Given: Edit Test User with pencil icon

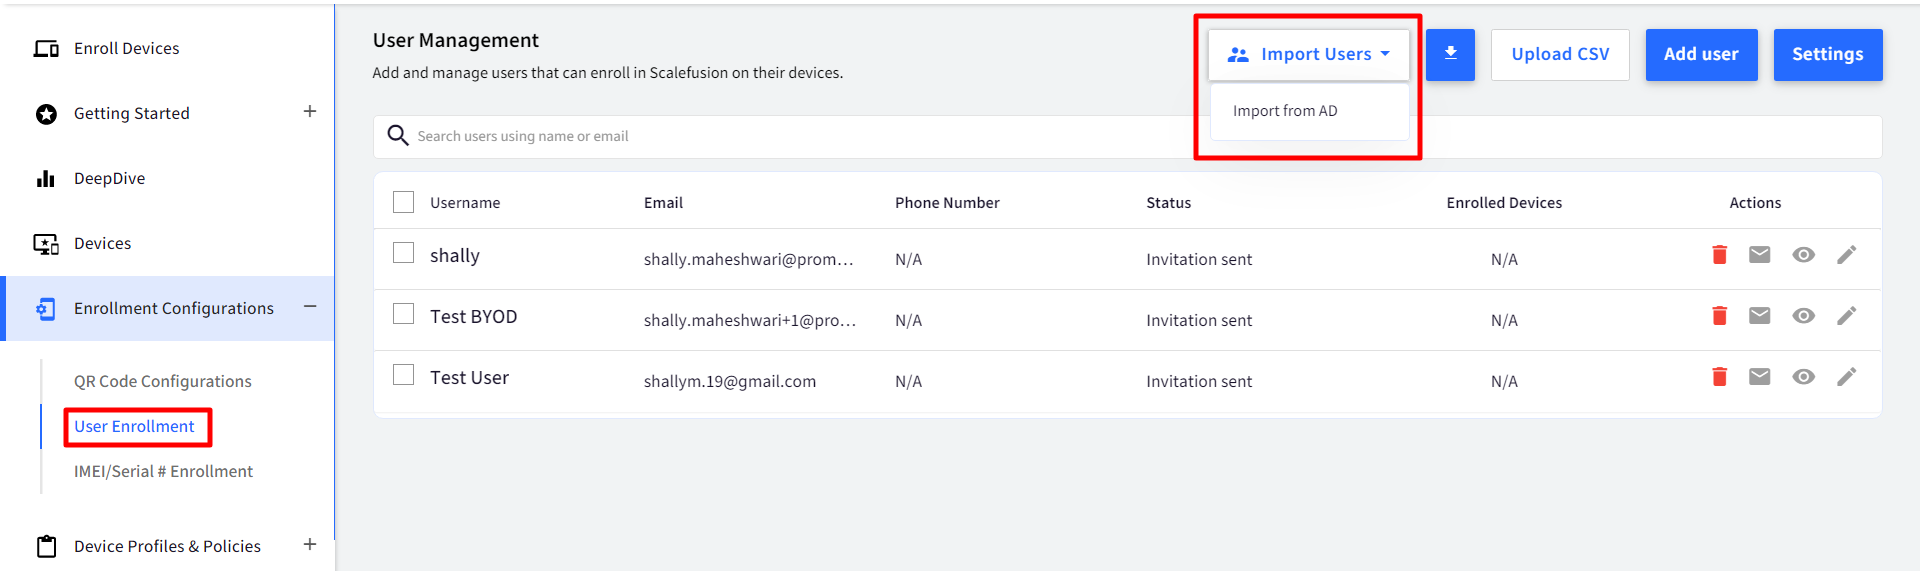Looking at the screenshot, I should coord(1847,377).
